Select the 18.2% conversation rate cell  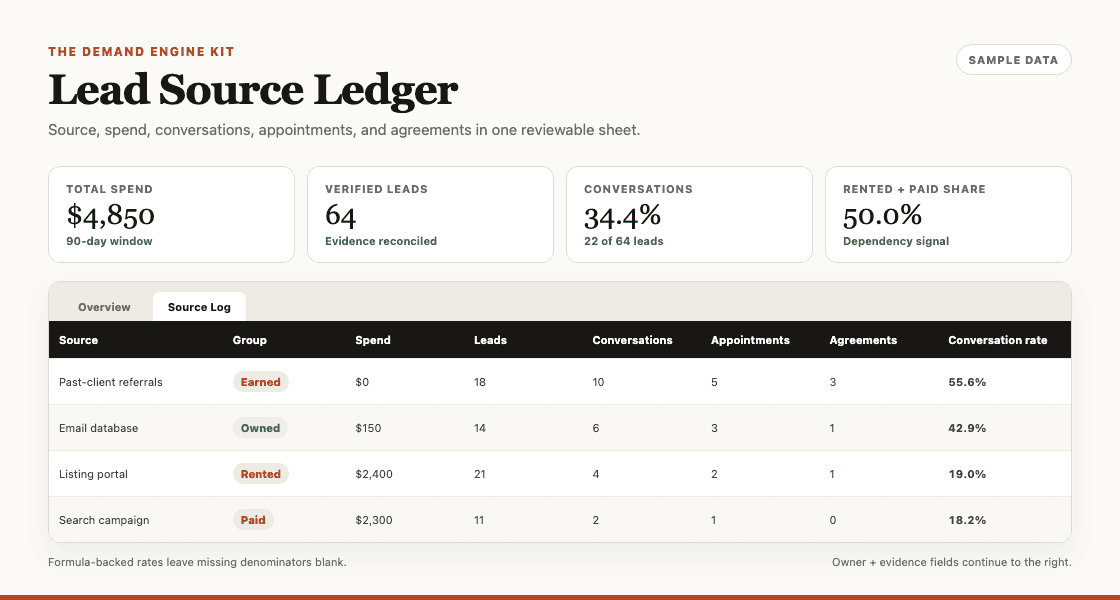[x=967, y=520]
